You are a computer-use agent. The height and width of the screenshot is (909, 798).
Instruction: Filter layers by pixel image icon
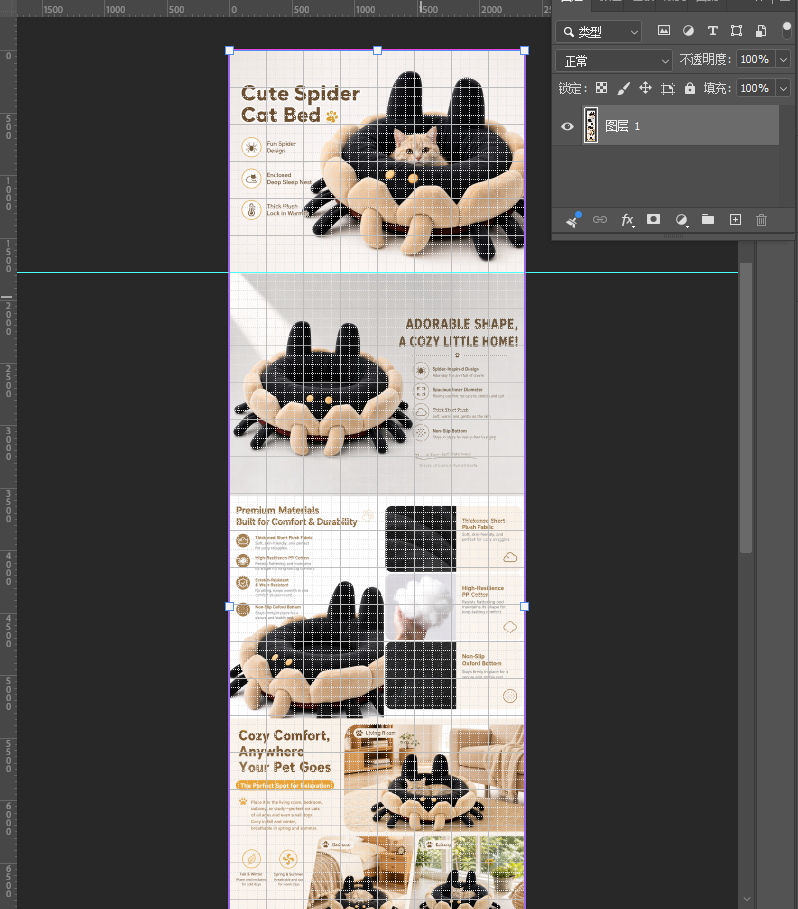(x=664, y=31)
